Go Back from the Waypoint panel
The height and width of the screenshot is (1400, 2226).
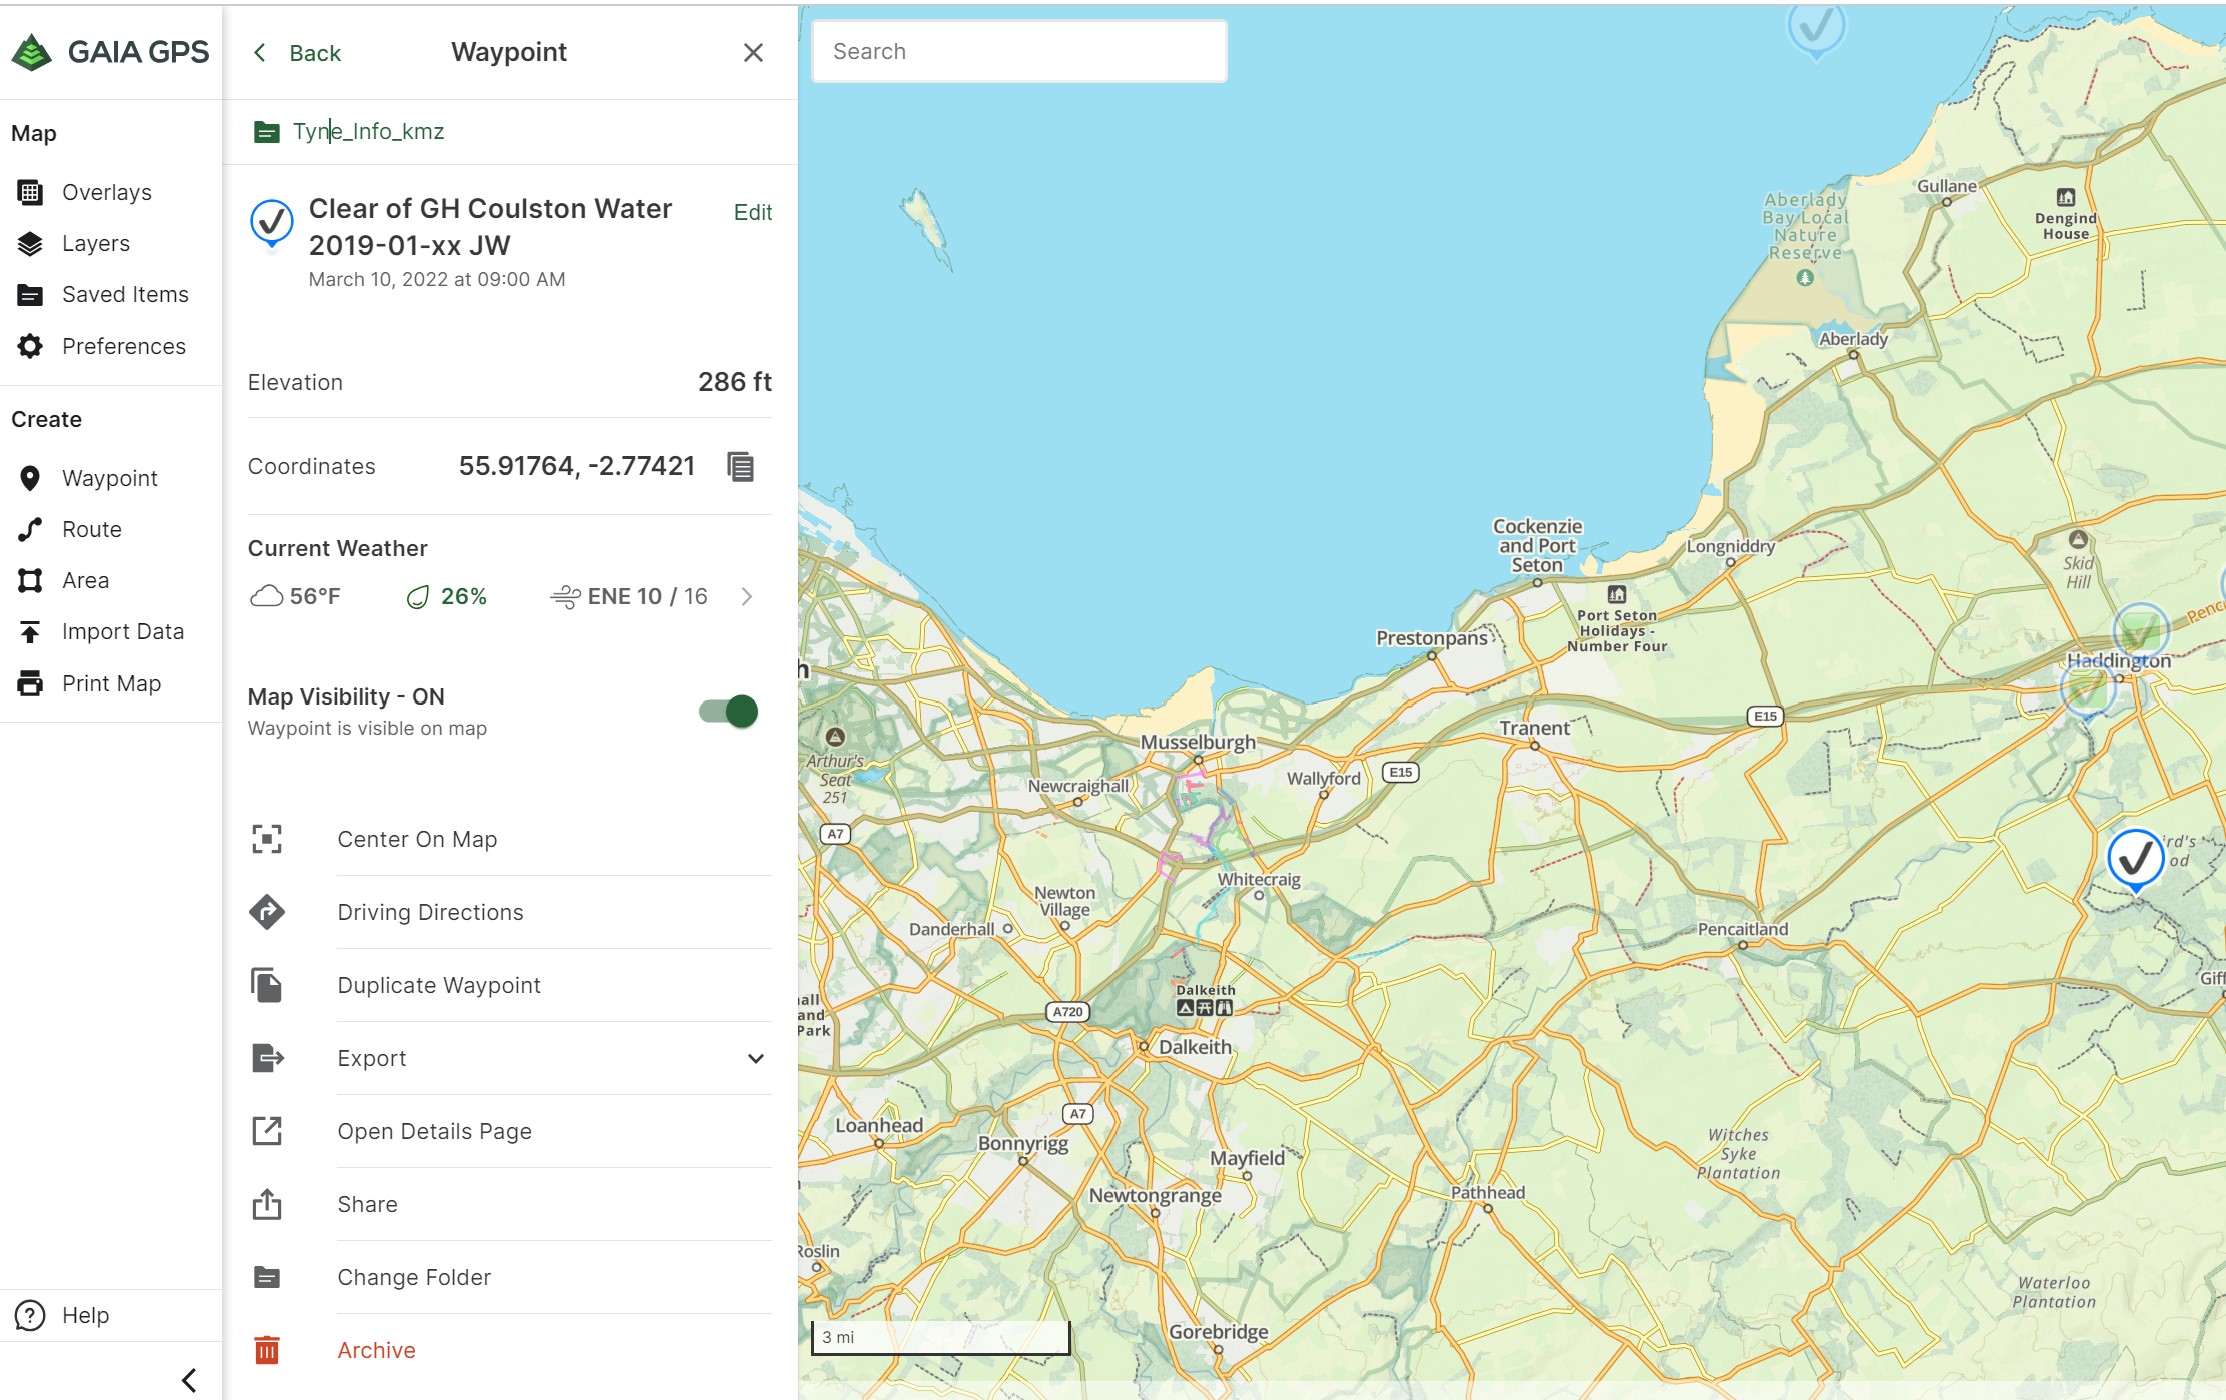[298, 53]
